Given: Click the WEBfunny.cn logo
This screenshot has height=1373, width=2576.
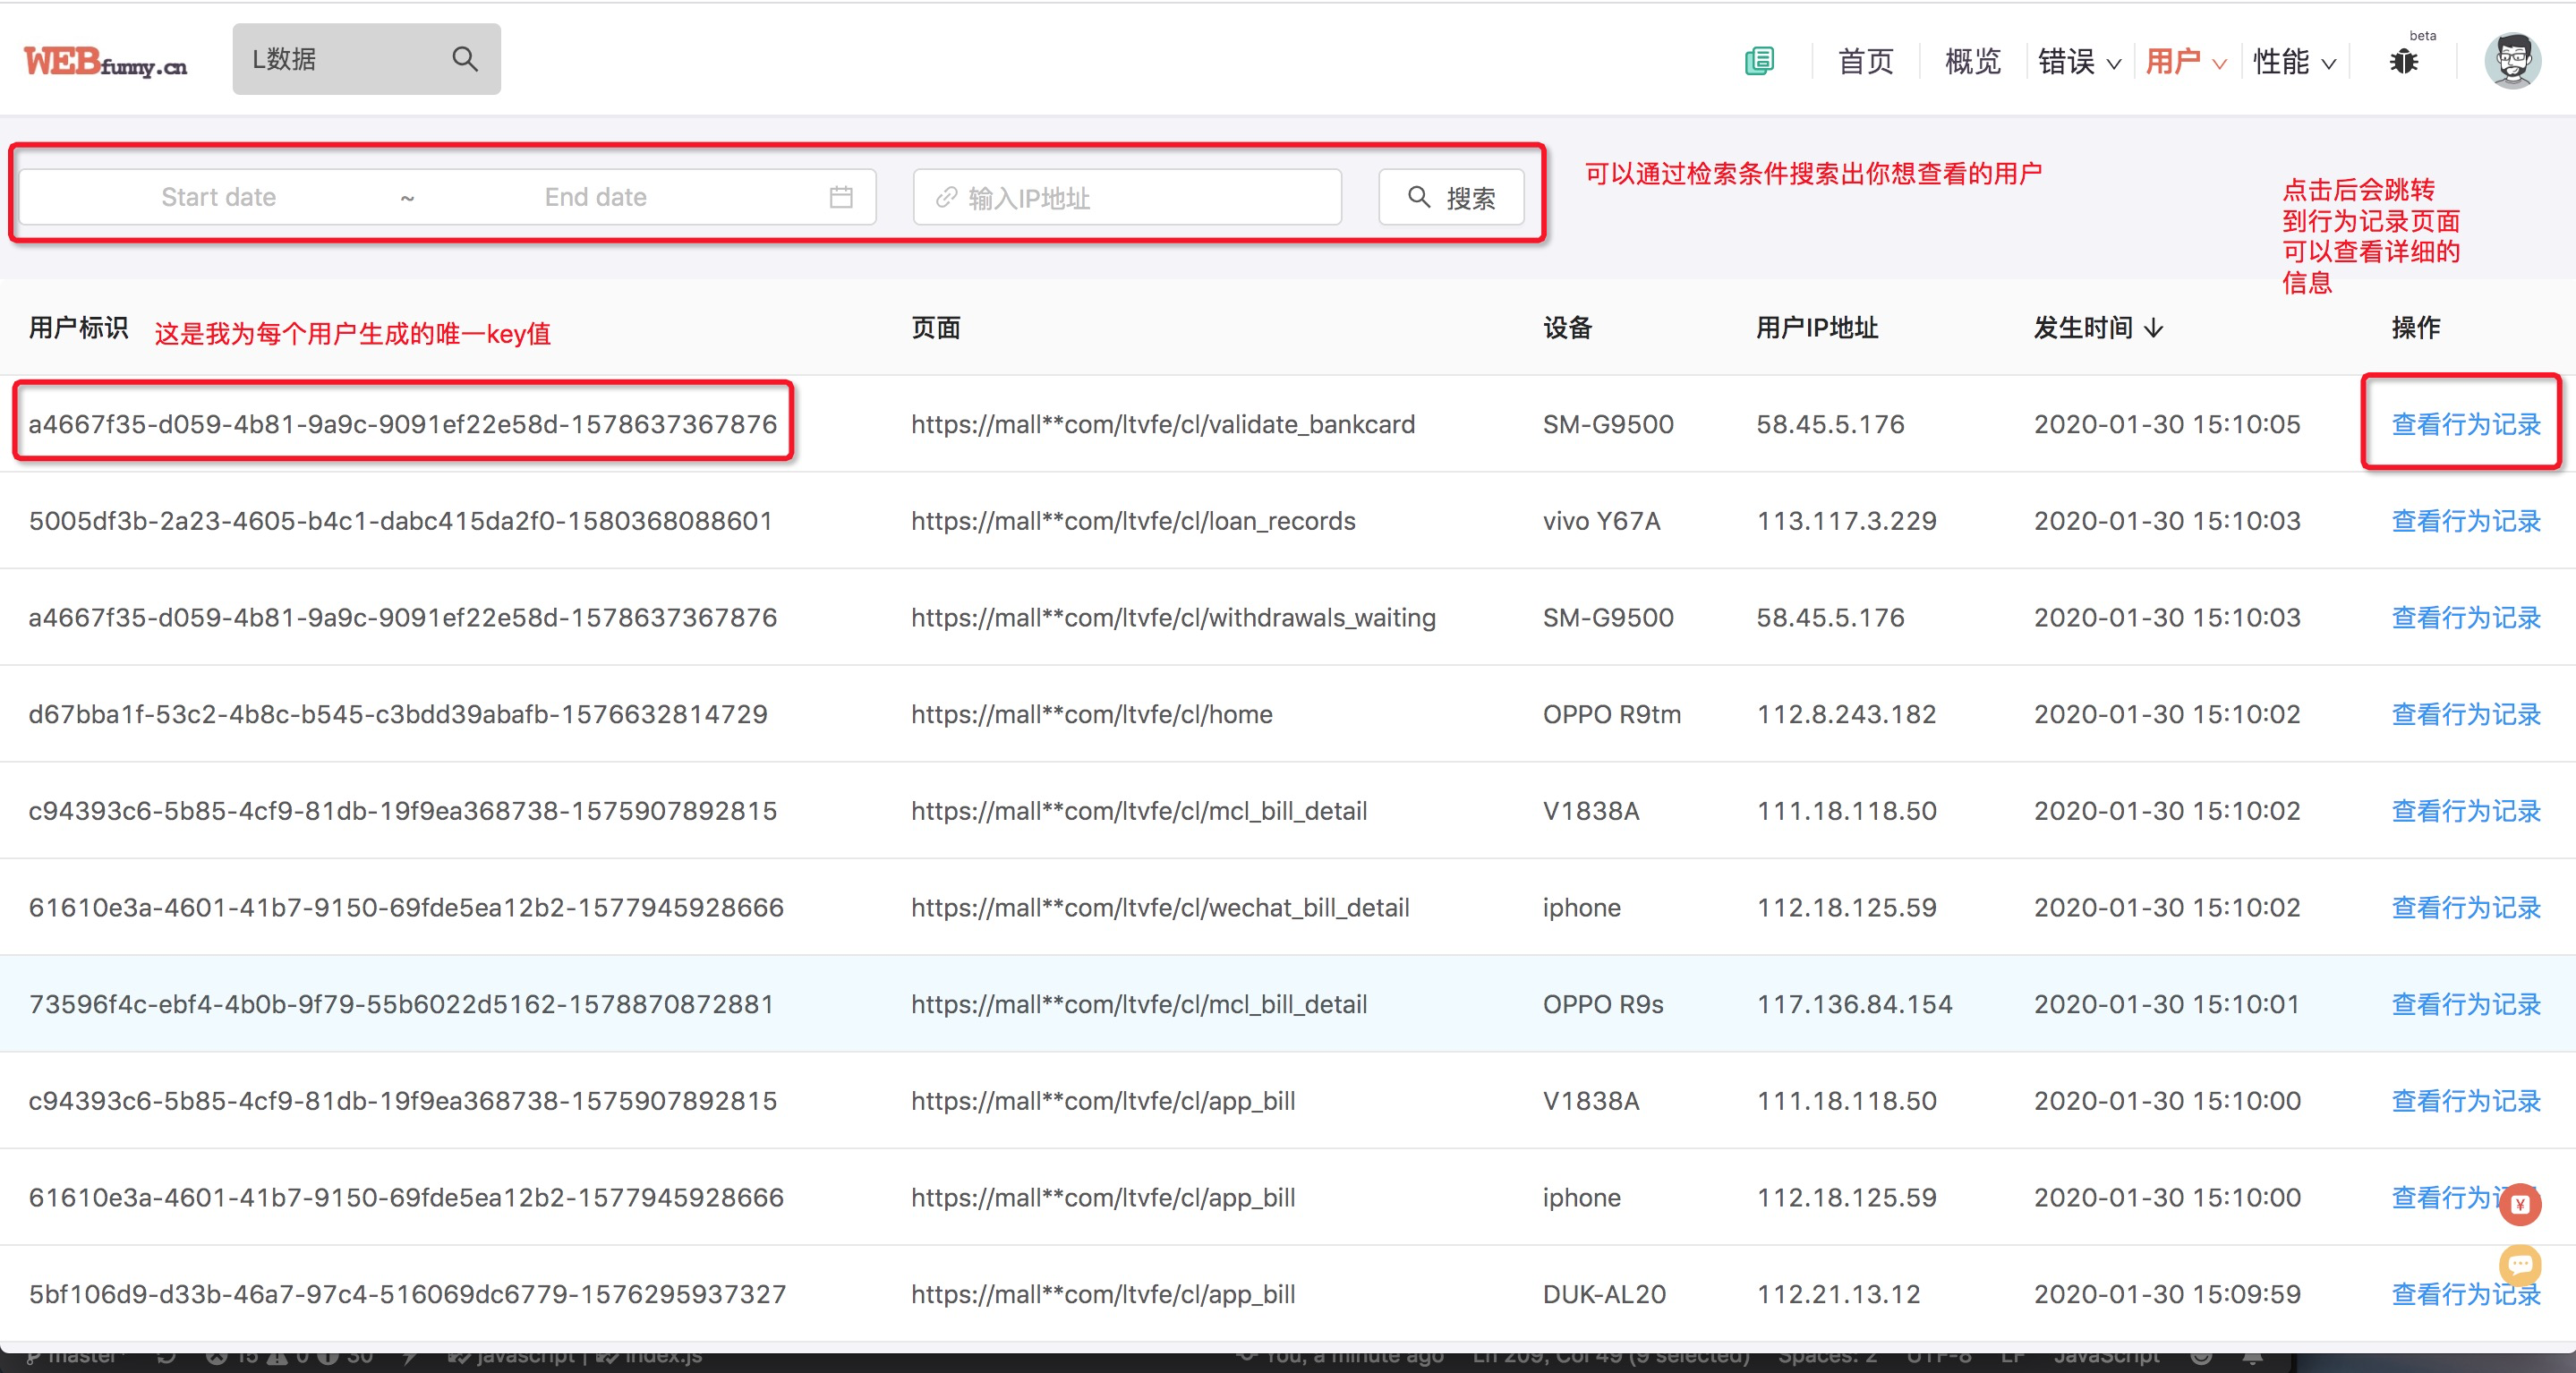Looking at the screenshot, I should pyautogui.click(x=105, y=62).
